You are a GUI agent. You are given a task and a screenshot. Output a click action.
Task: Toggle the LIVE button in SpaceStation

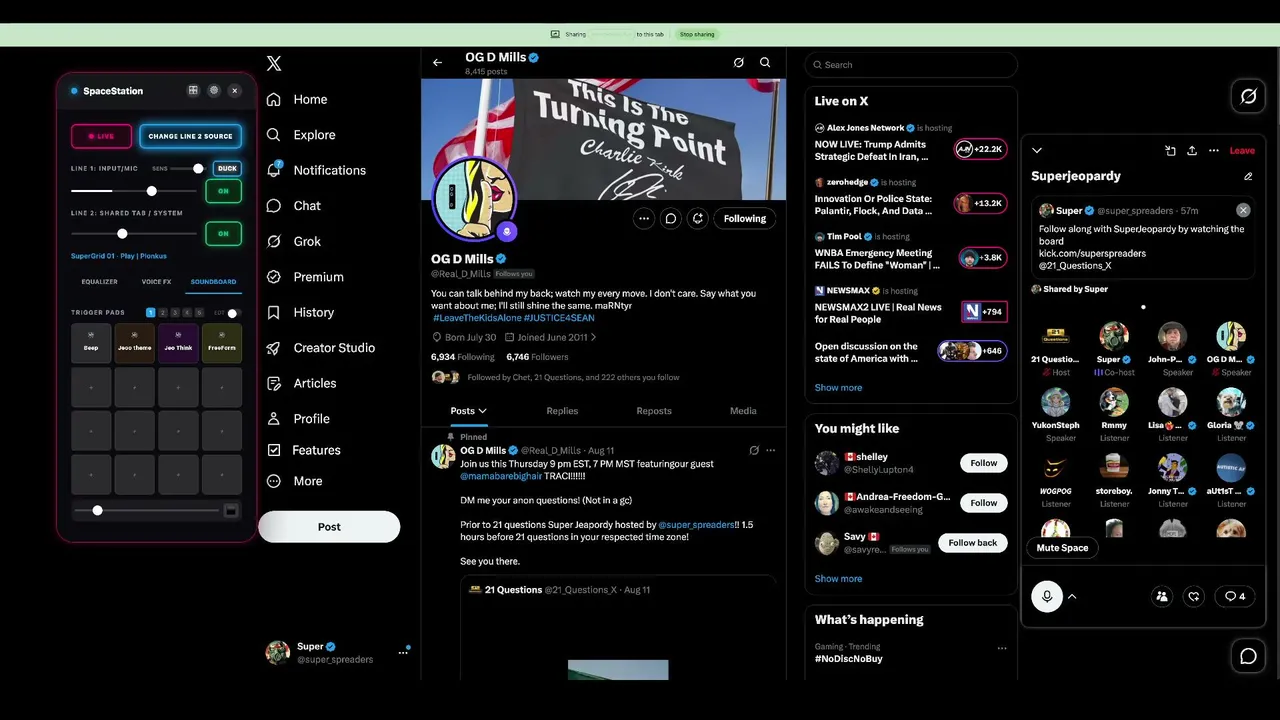click(x=101, y=136)
